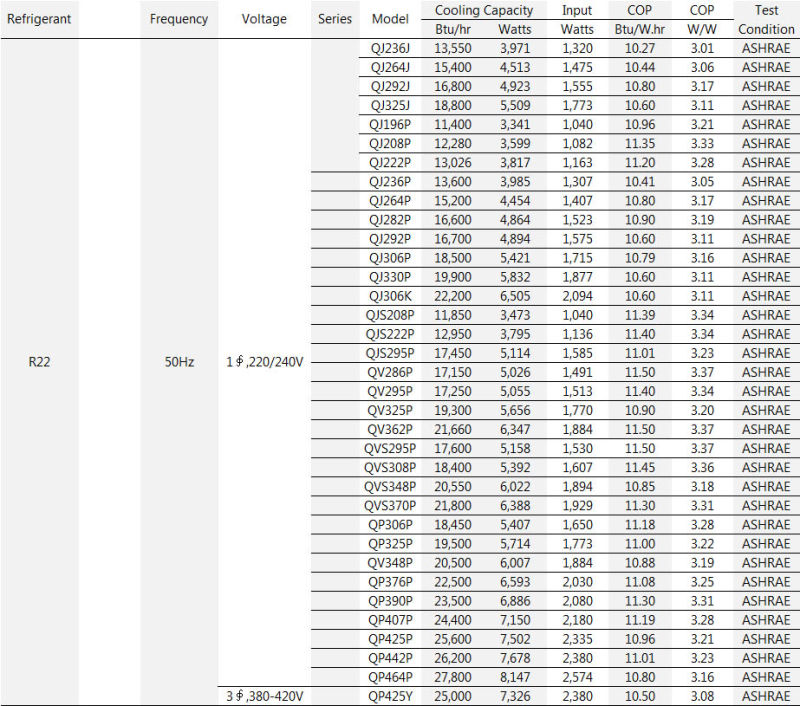Click the 3.08 COP W/W value
The height and width of the screenshot is (706, 800).
pyautogui.click(x=702, y=696)
